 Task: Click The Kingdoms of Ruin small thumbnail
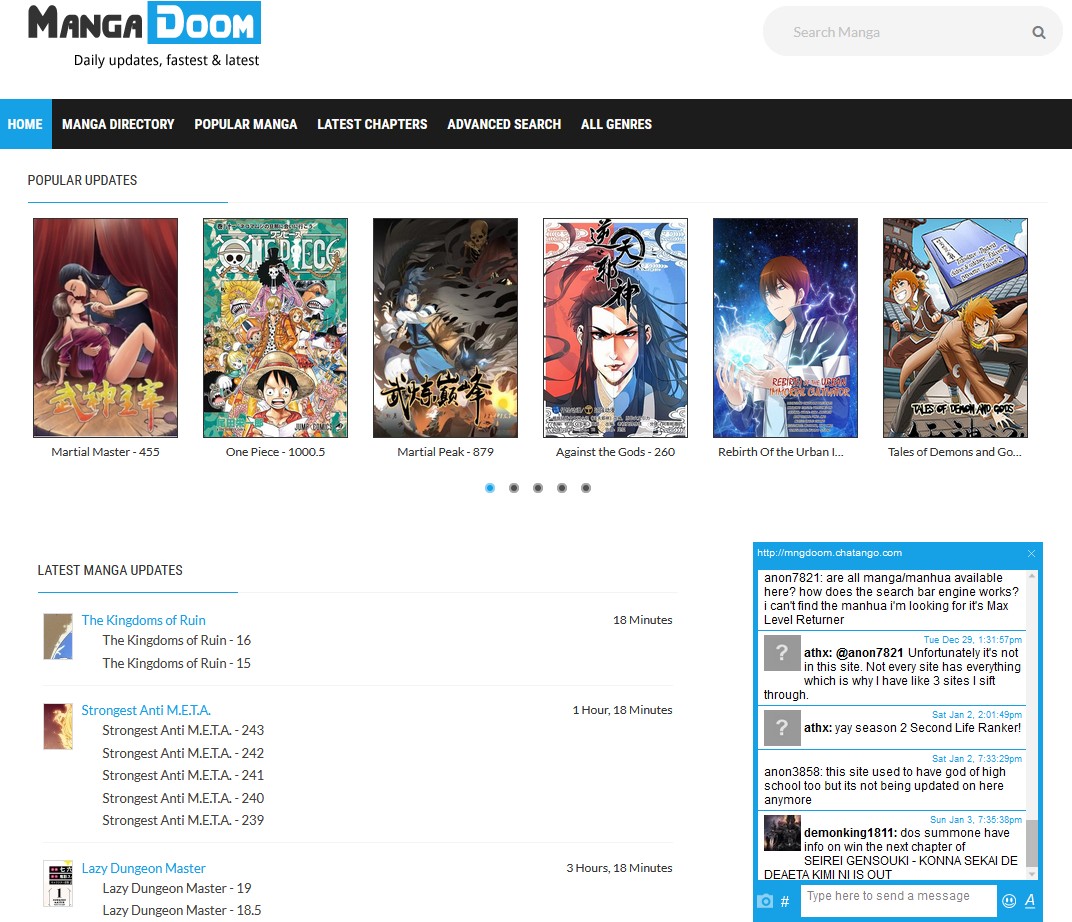[58, 636]
